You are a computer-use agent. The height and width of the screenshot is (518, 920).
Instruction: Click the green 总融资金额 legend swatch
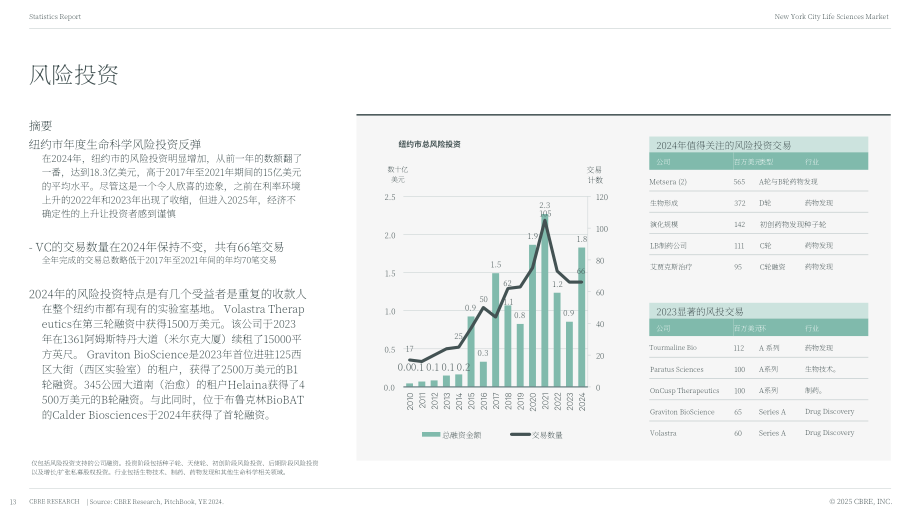(x=431, y=435)
